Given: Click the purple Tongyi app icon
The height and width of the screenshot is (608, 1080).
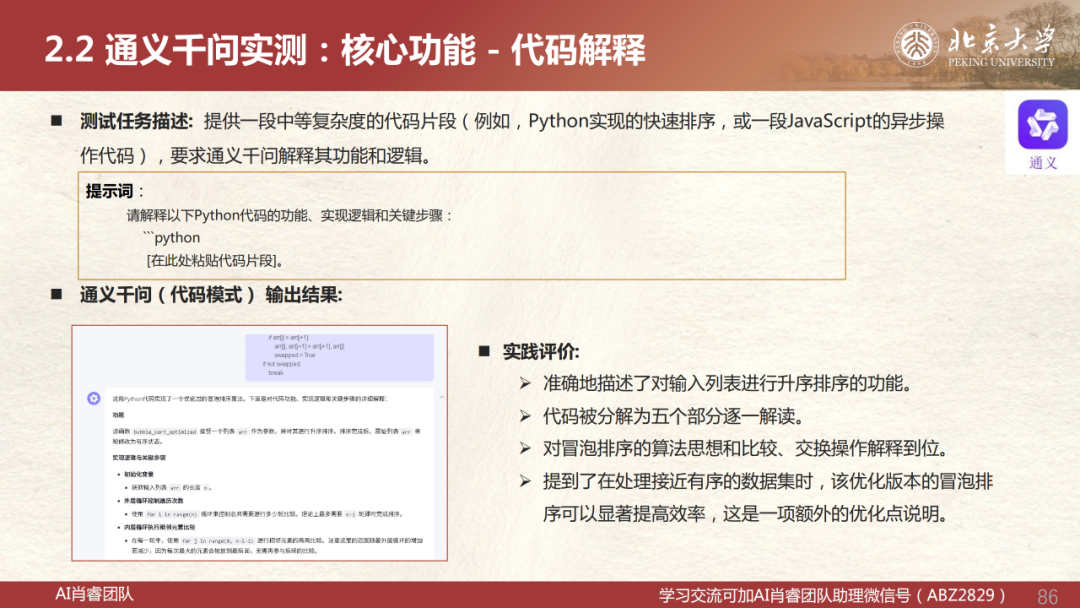Looking at the screenshot, I should pyautogui.click(x=1043, y=125).
